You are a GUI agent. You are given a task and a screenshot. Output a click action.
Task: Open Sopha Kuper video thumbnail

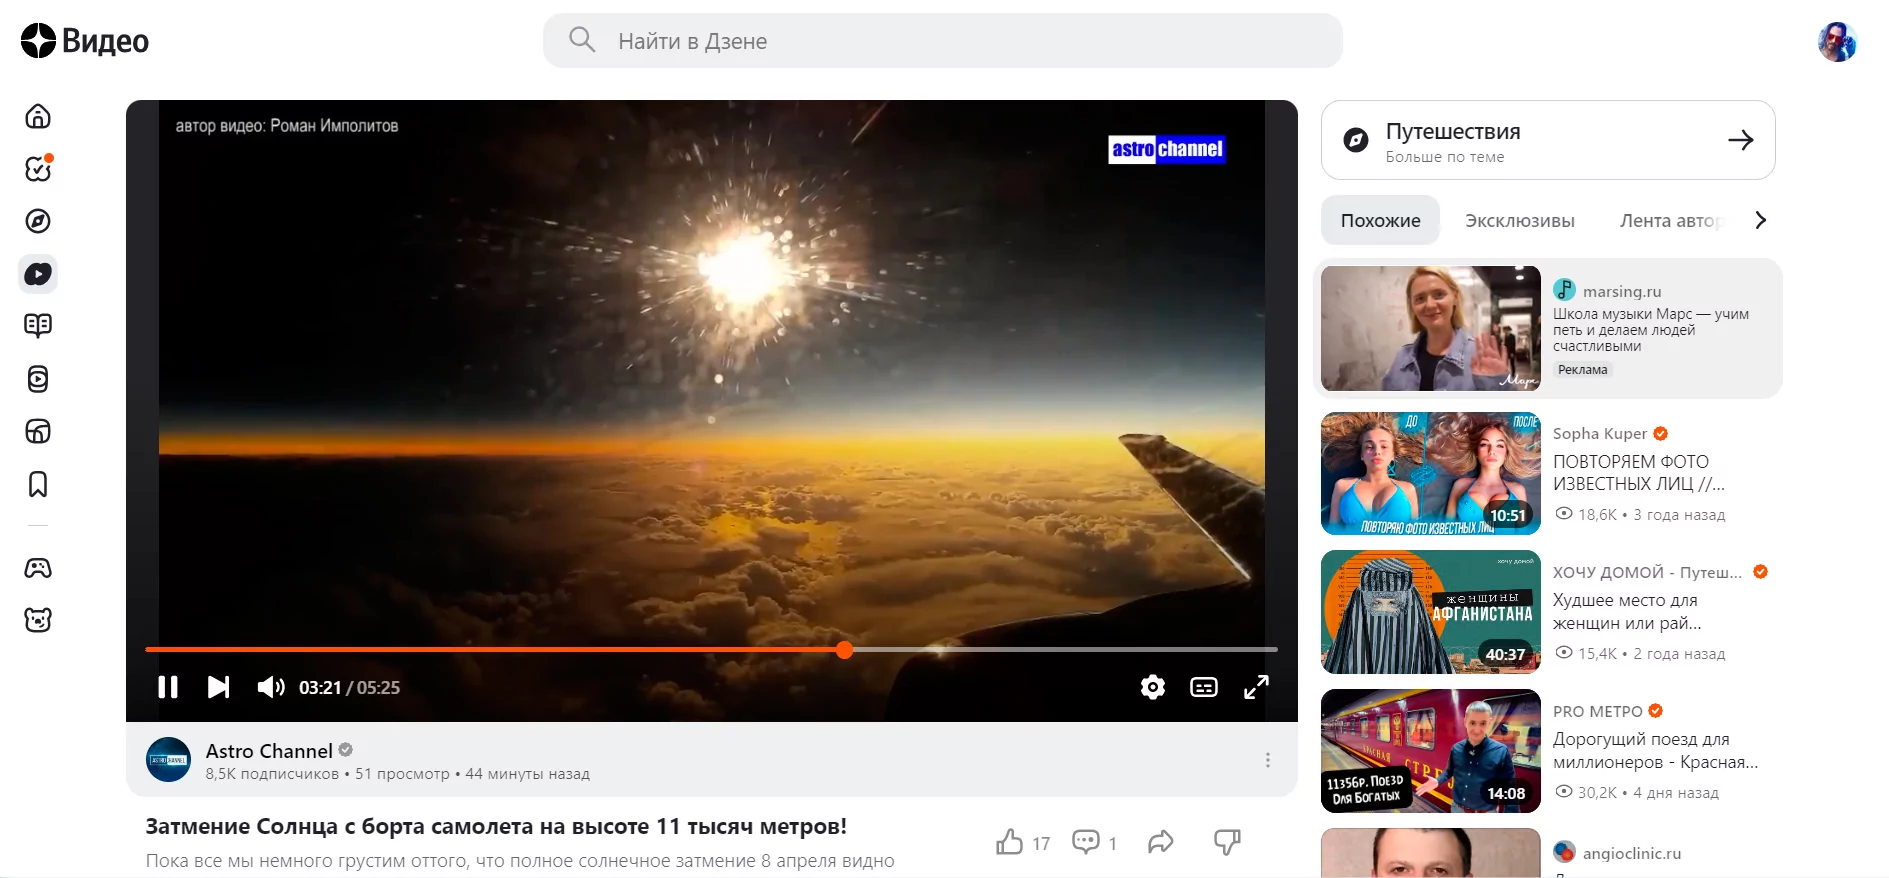point(1431,473)
